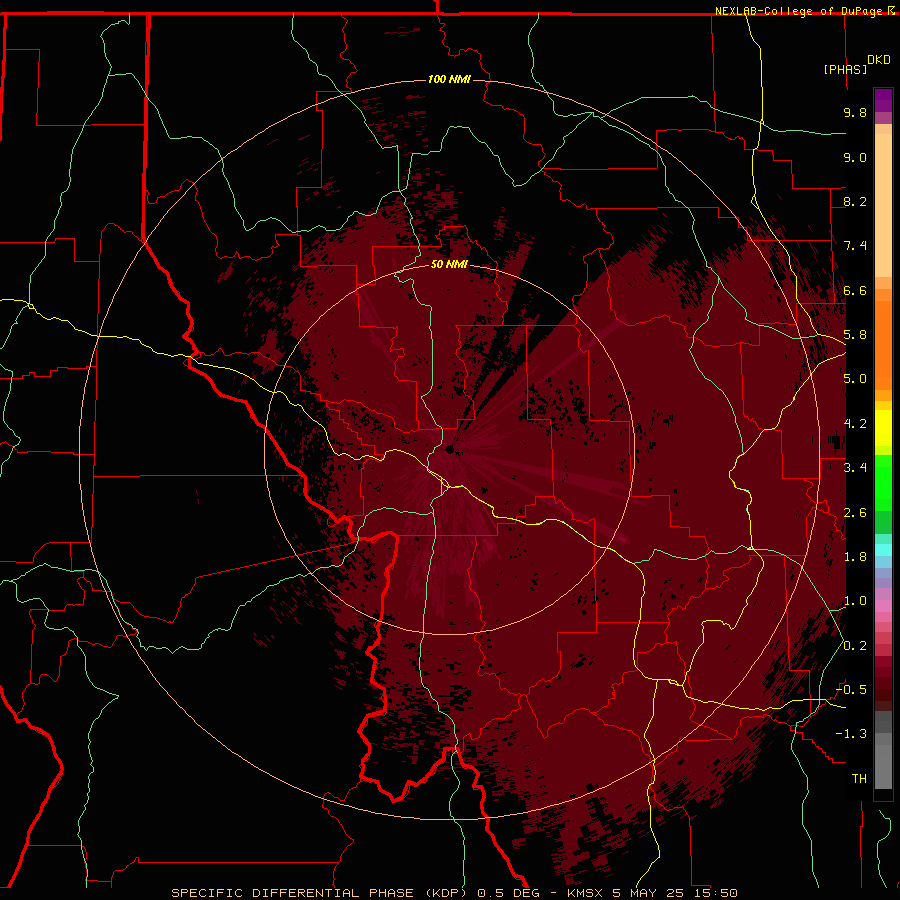Screen dimensions: 900x900
Task: Click the bright green color scale segment
Action: click(x=883, y=483)
